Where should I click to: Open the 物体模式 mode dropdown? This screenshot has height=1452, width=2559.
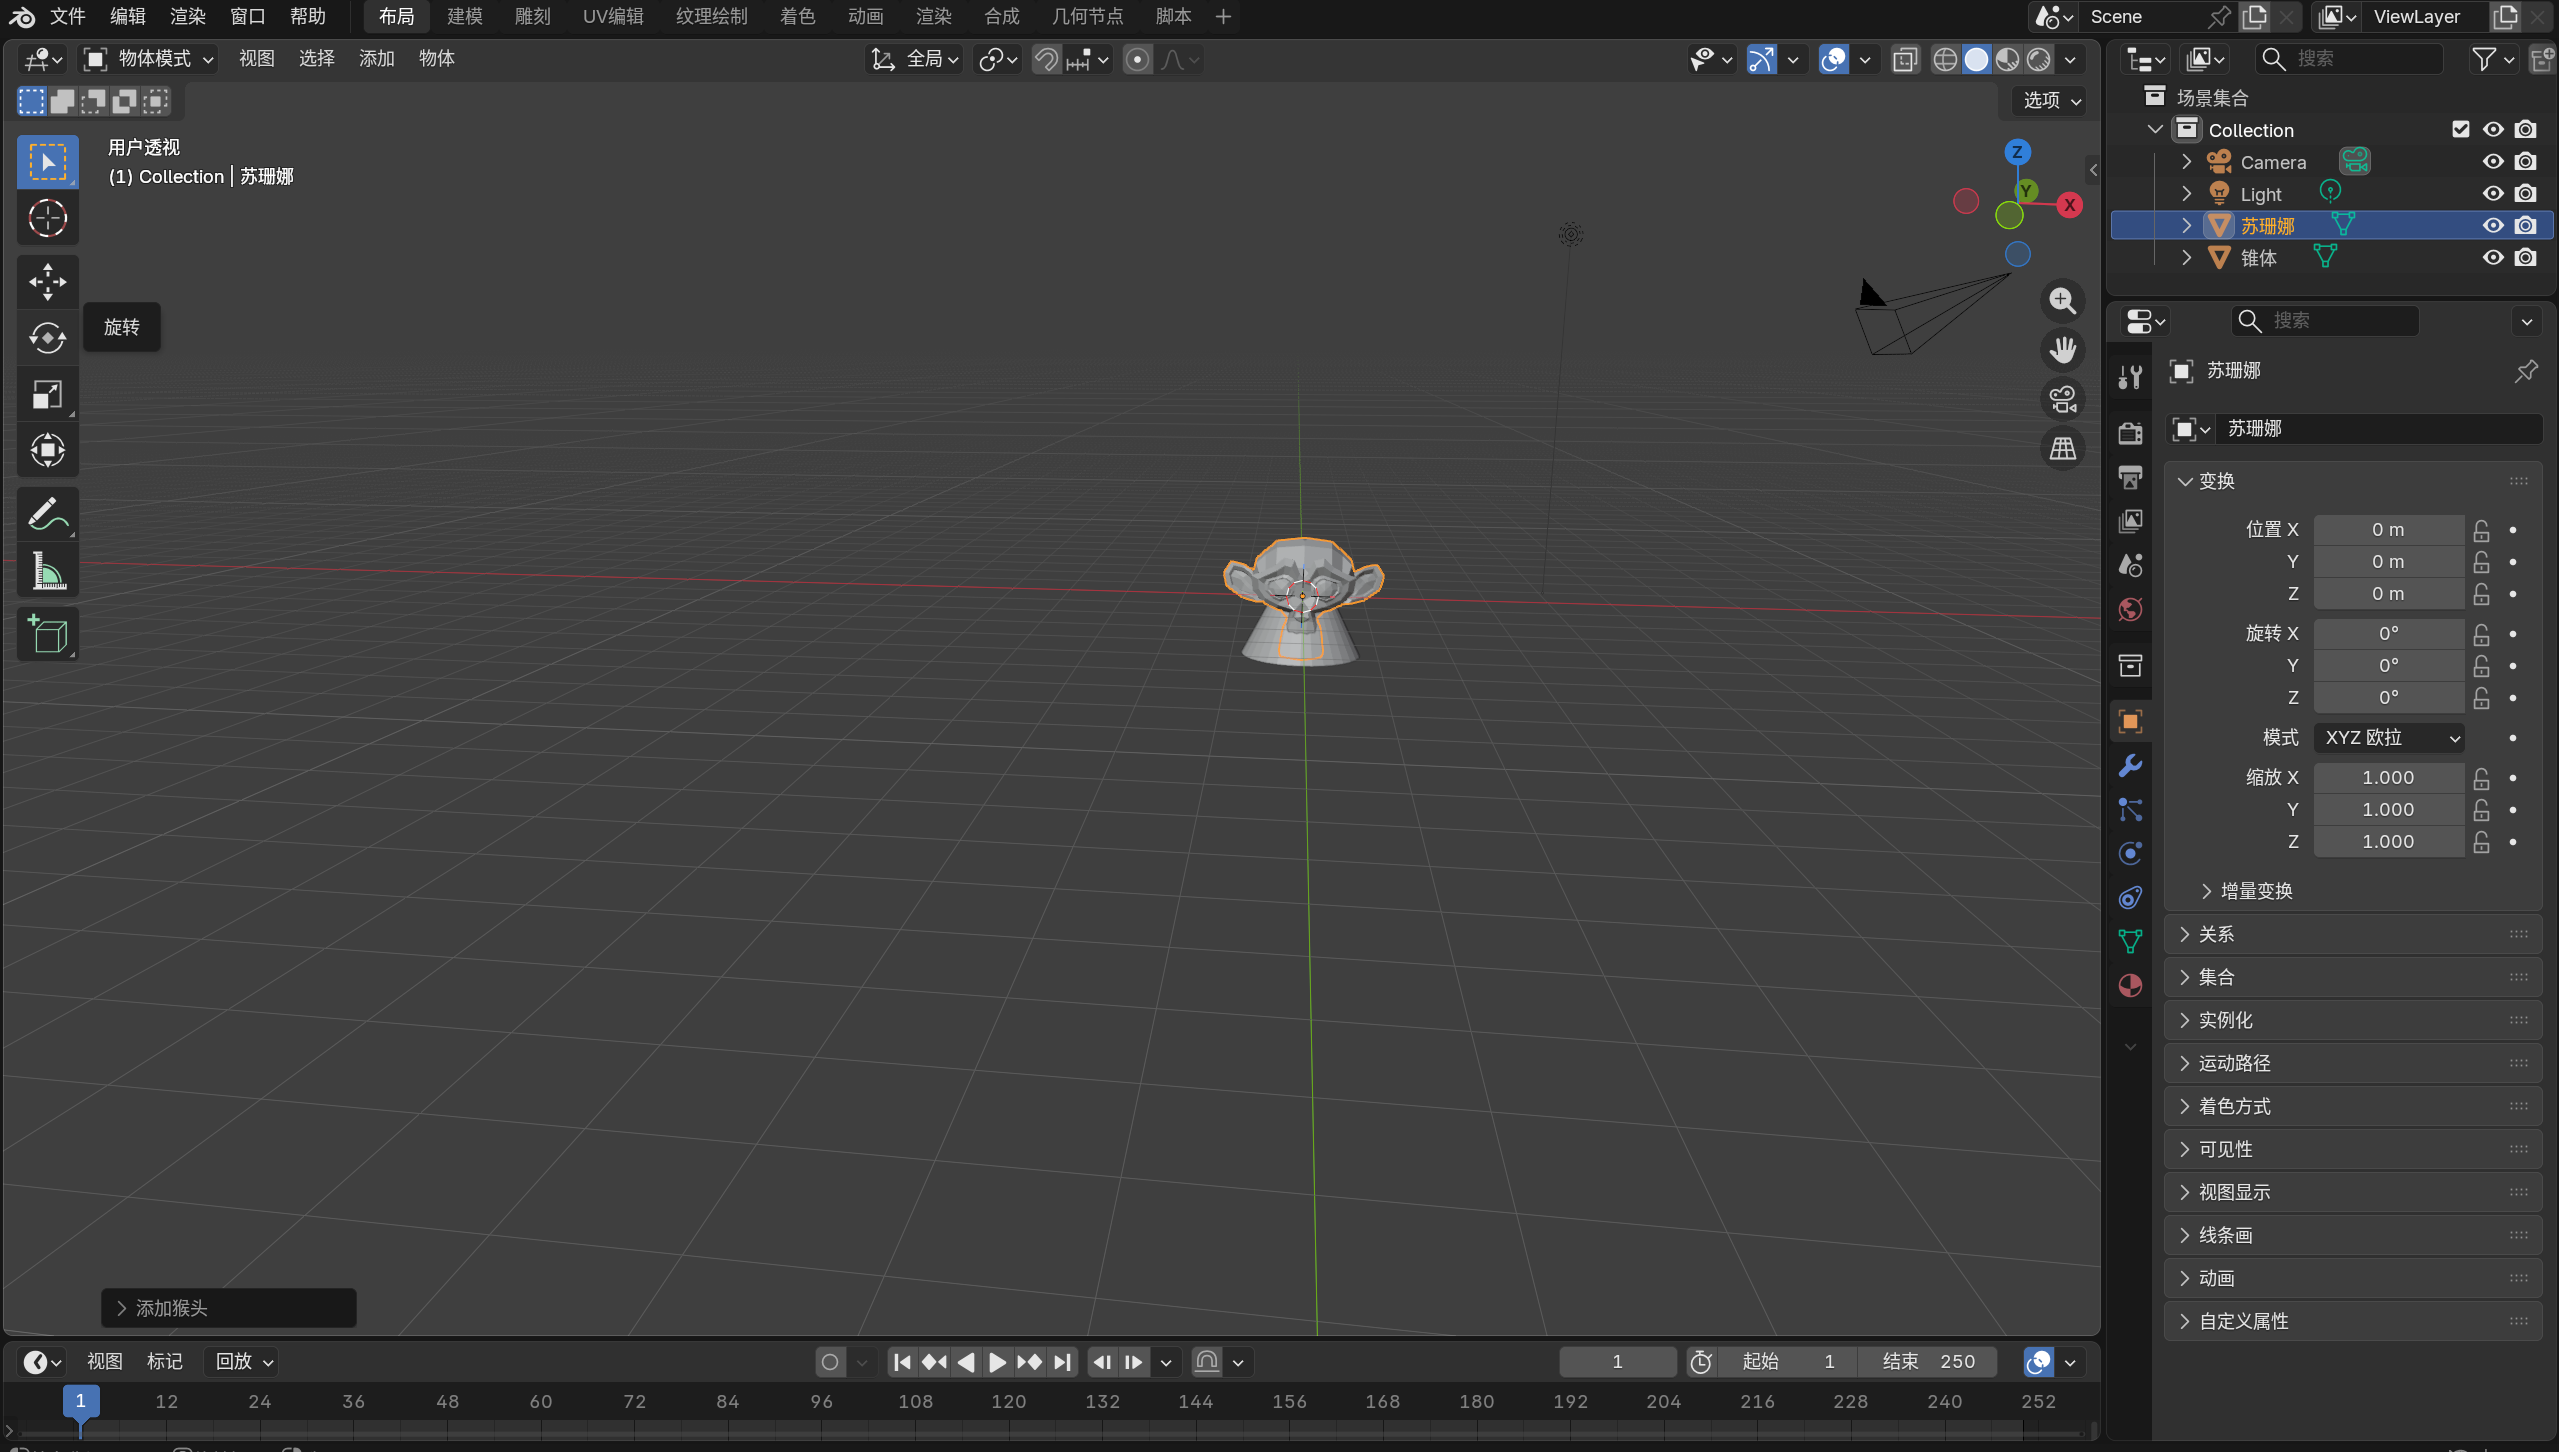[150, 59]
